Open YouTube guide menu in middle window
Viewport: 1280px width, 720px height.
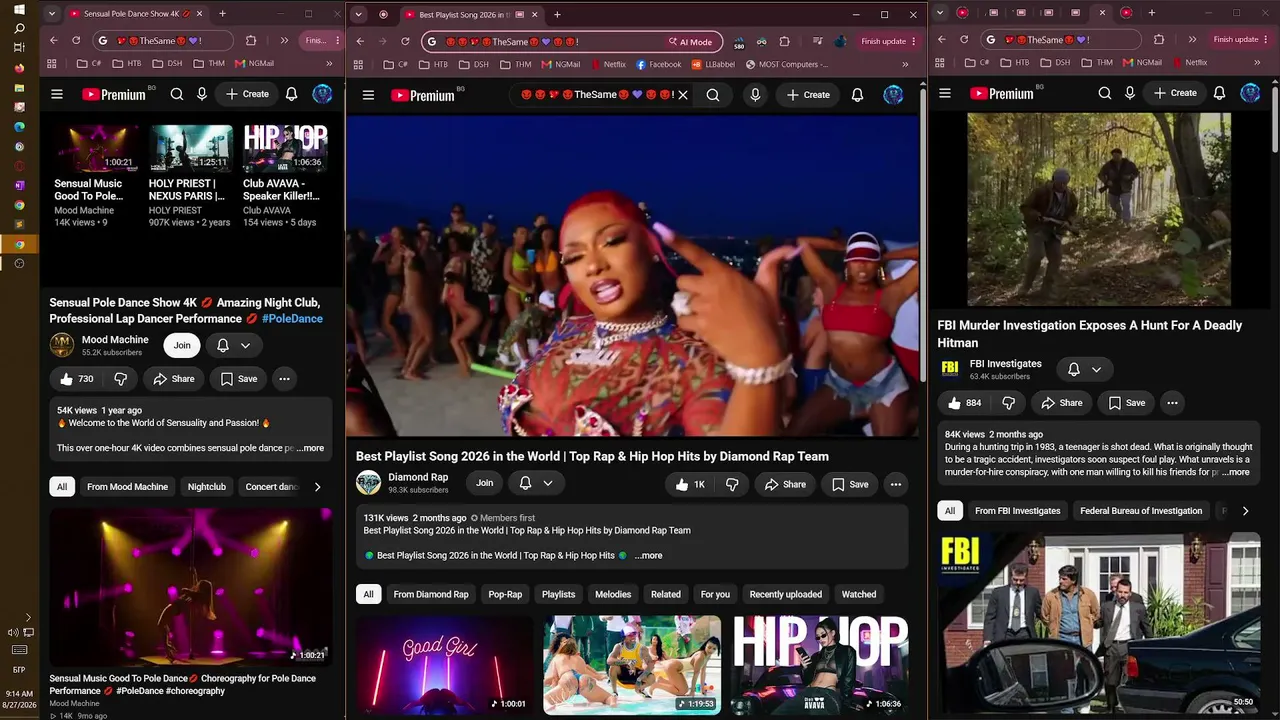(368, 95)
